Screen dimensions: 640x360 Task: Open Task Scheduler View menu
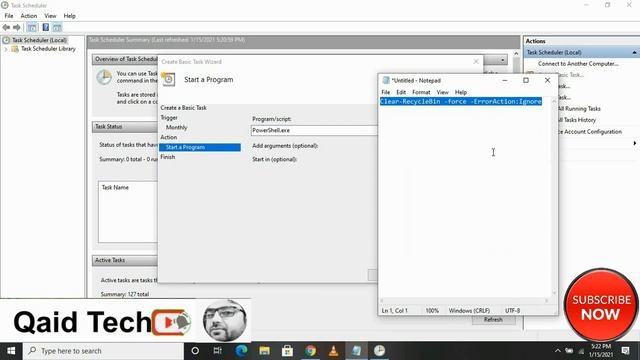50,16
